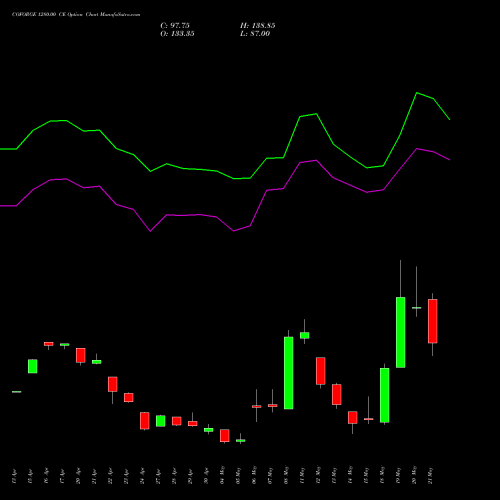Click the 08 May date axis label
The image size is (500, 500).
[x=286, y=476]
